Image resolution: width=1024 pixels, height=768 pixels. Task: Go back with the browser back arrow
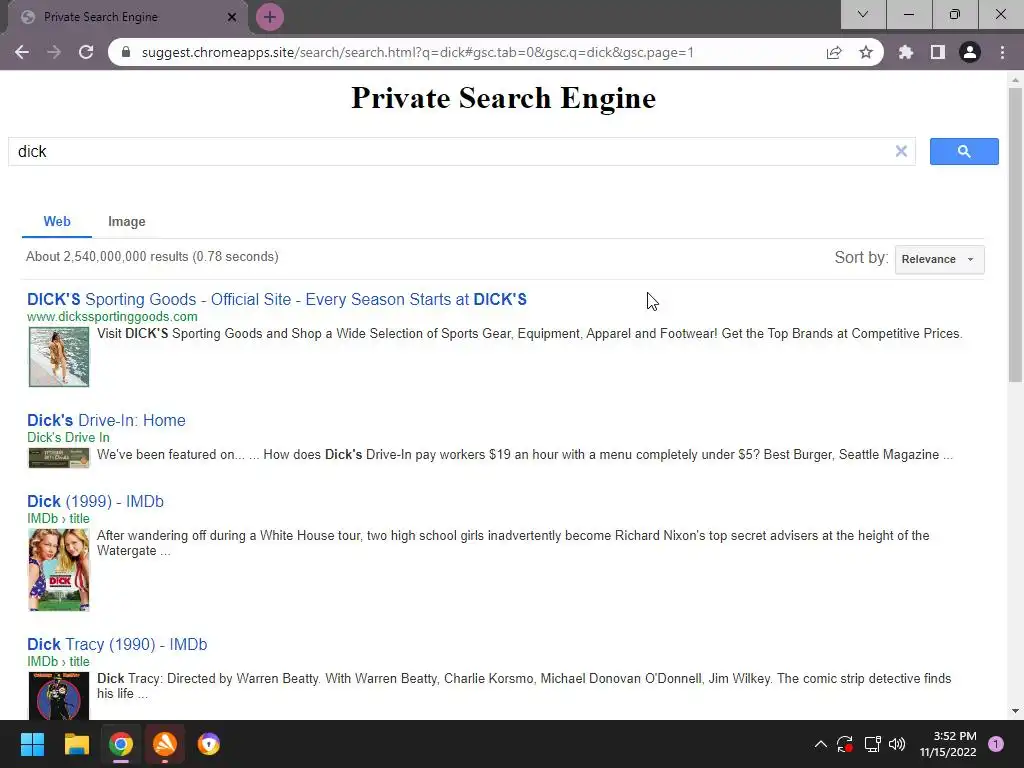click(22, 52)
